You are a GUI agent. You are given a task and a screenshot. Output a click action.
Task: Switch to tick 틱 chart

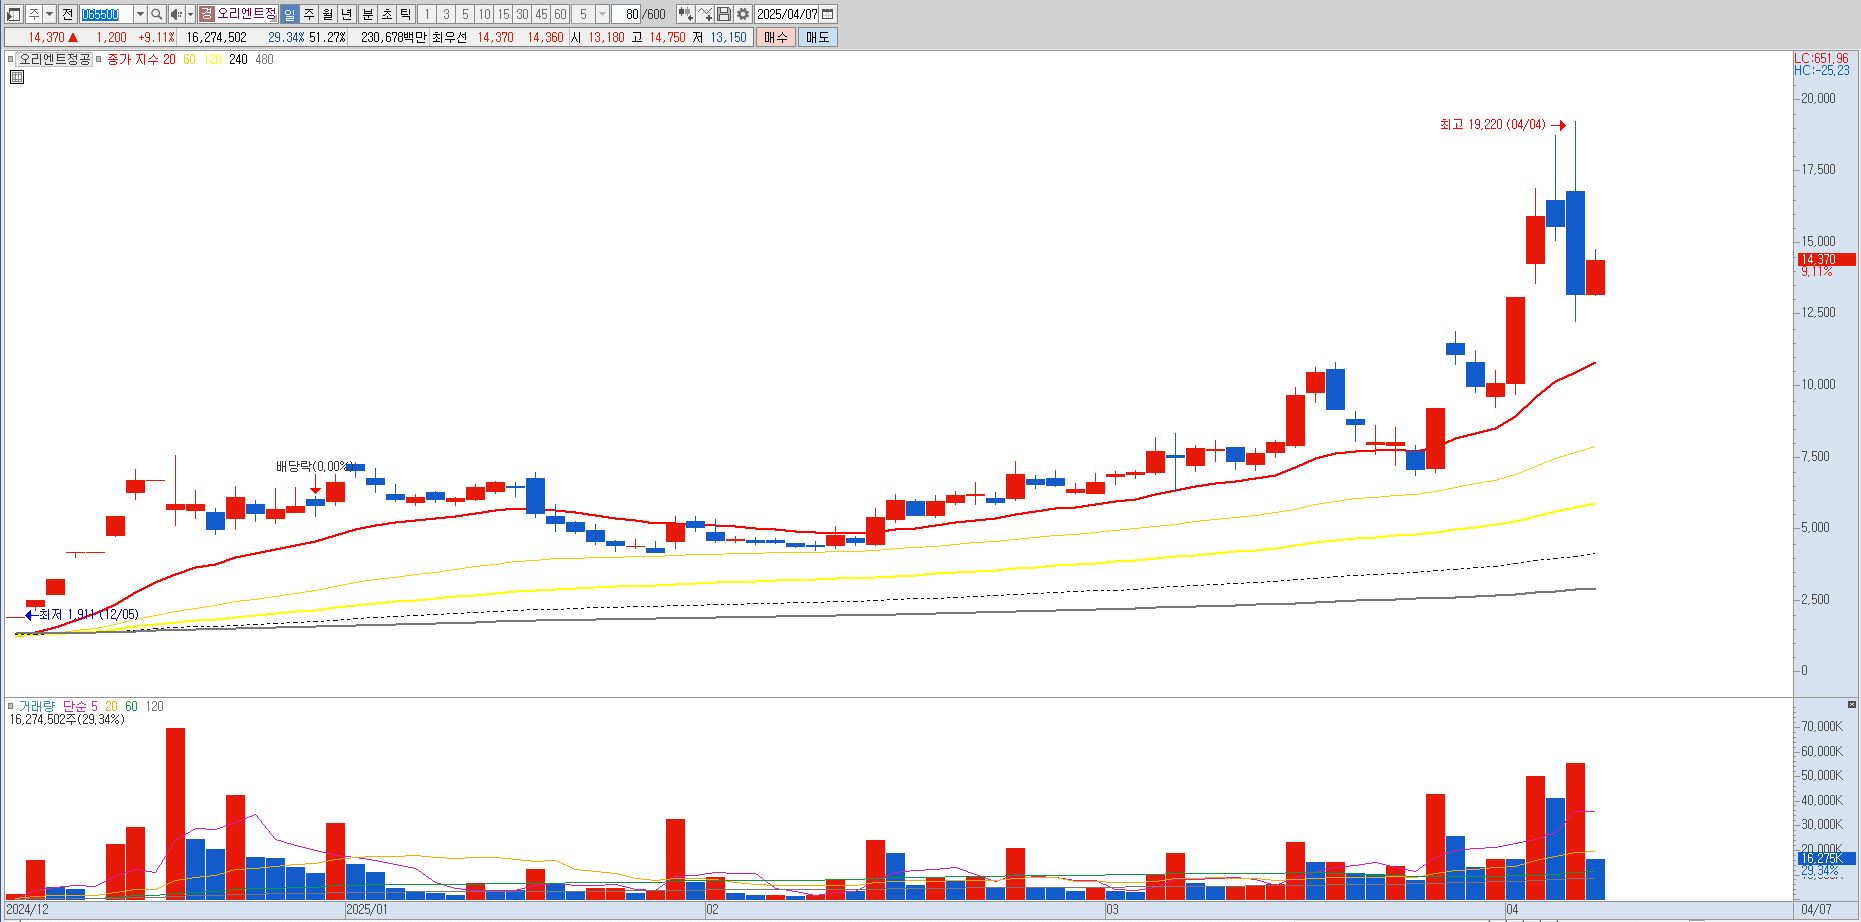tap(405, 14)
